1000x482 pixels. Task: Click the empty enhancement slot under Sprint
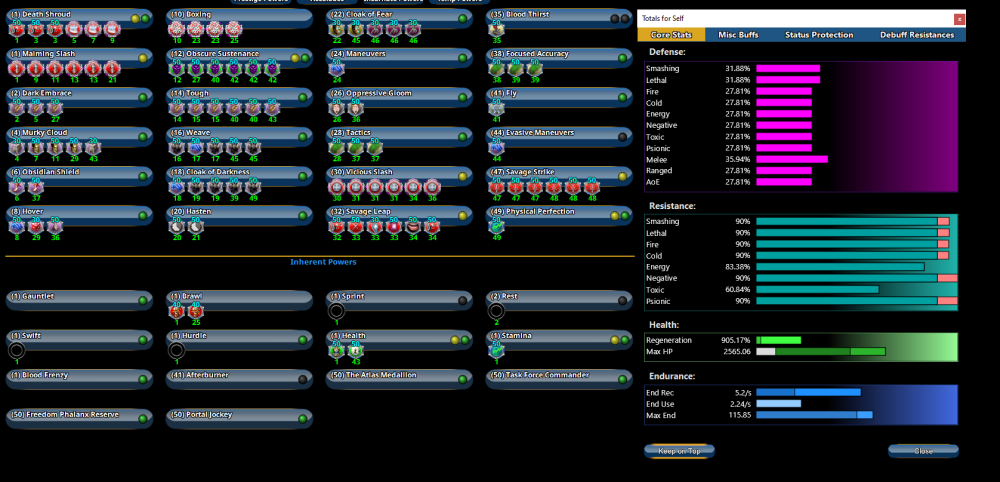point(337,312)
